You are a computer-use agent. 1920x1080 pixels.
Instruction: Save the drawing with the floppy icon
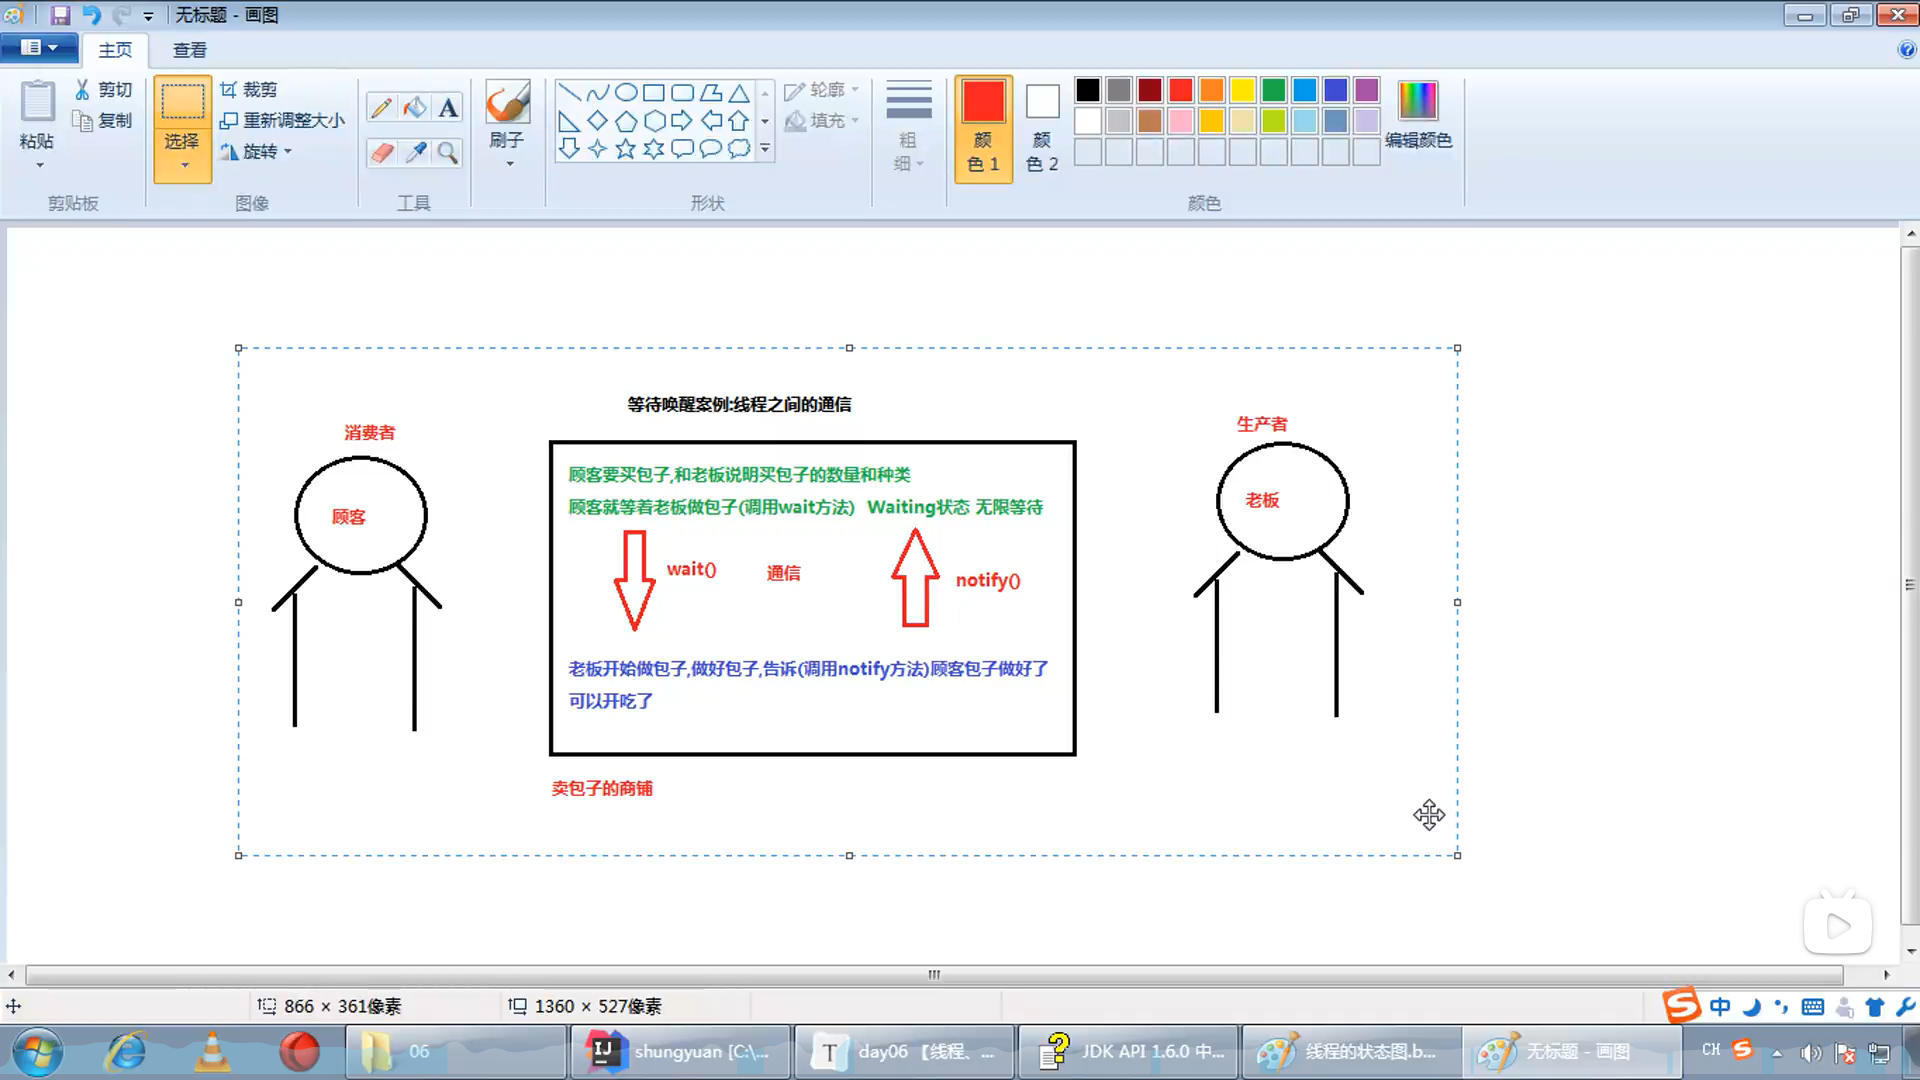point(60,15)
